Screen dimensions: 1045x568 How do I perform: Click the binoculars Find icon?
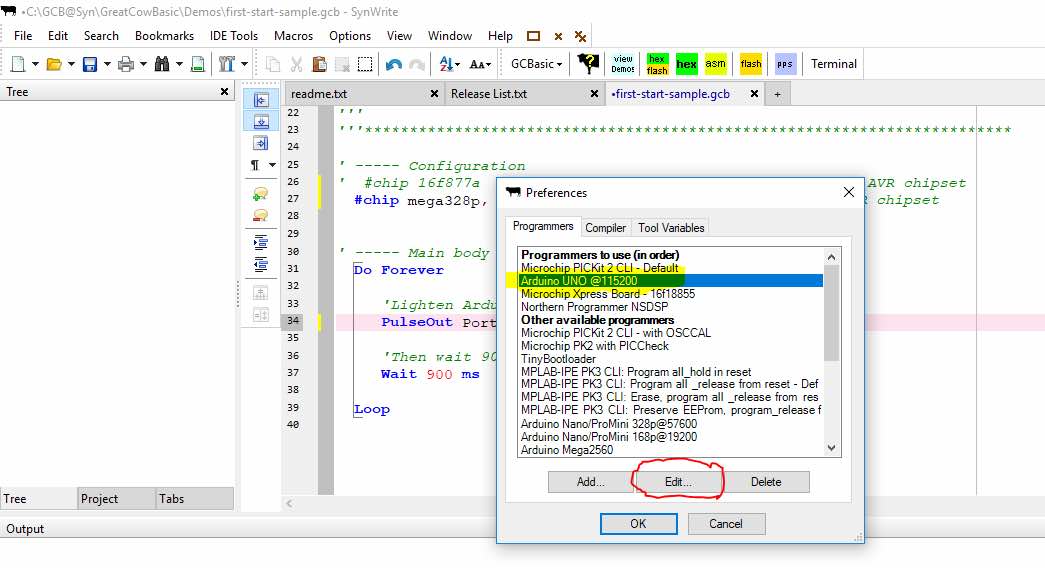tap(161, 64)
